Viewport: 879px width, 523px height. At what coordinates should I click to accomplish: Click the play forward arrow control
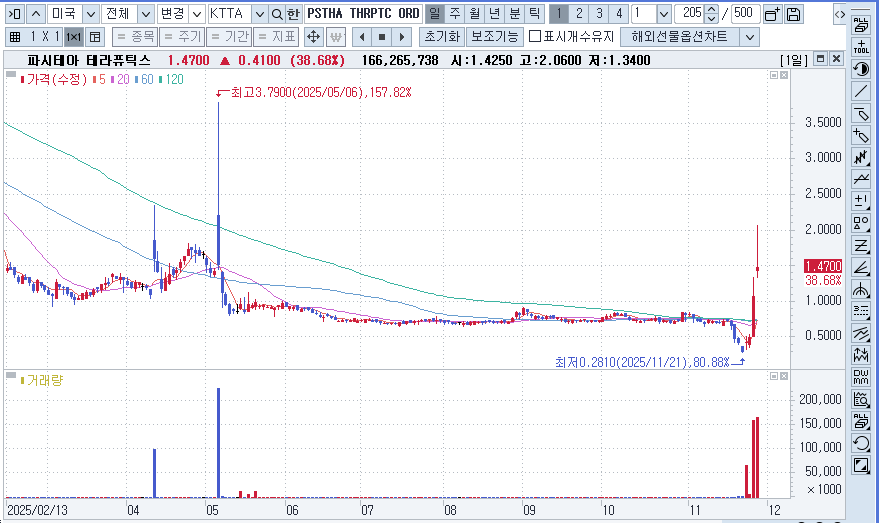[401, 37]
